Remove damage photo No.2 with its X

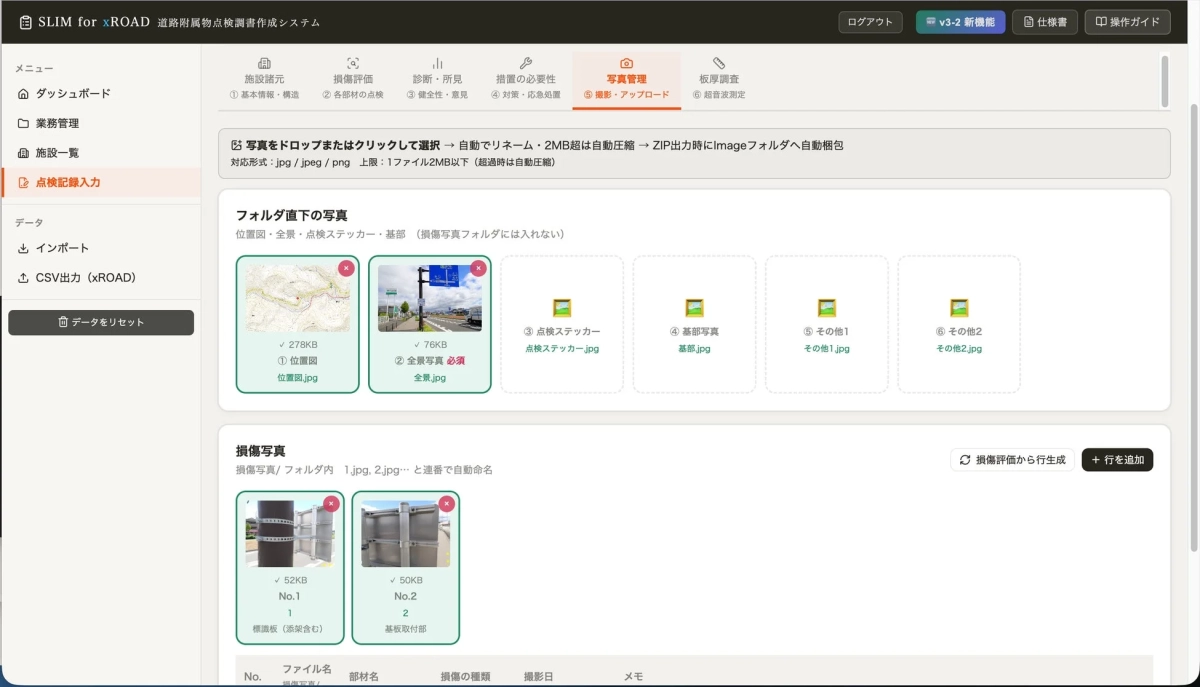[x=446, y=504]
